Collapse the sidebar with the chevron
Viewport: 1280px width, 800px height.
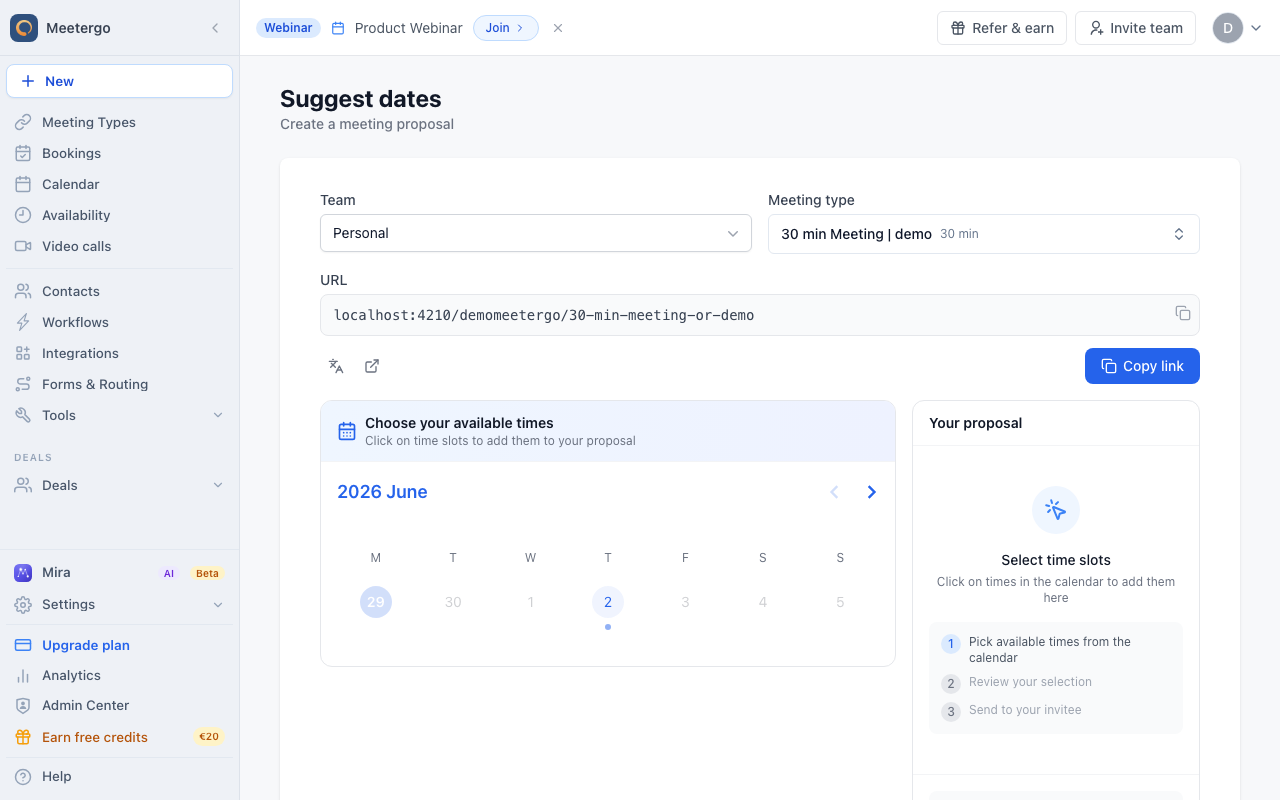tap(215, 28)
